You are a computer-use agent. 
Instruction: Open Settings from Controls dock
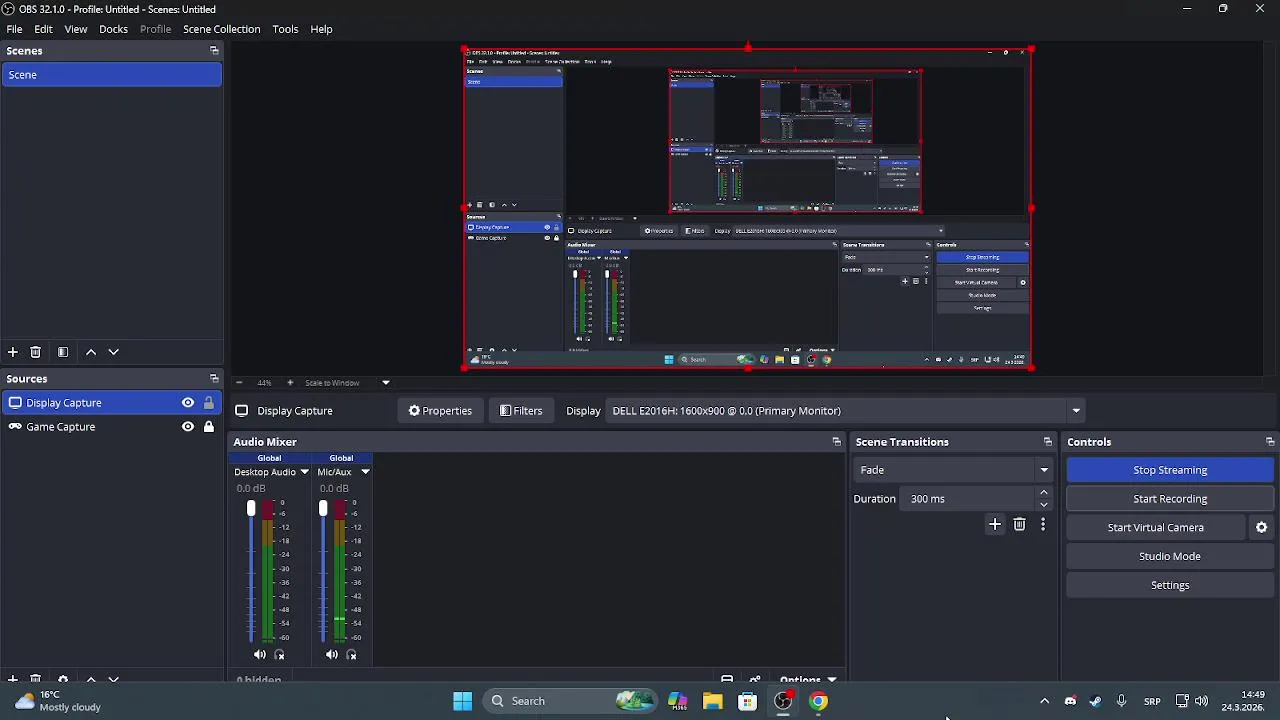tap(1170, 585)
